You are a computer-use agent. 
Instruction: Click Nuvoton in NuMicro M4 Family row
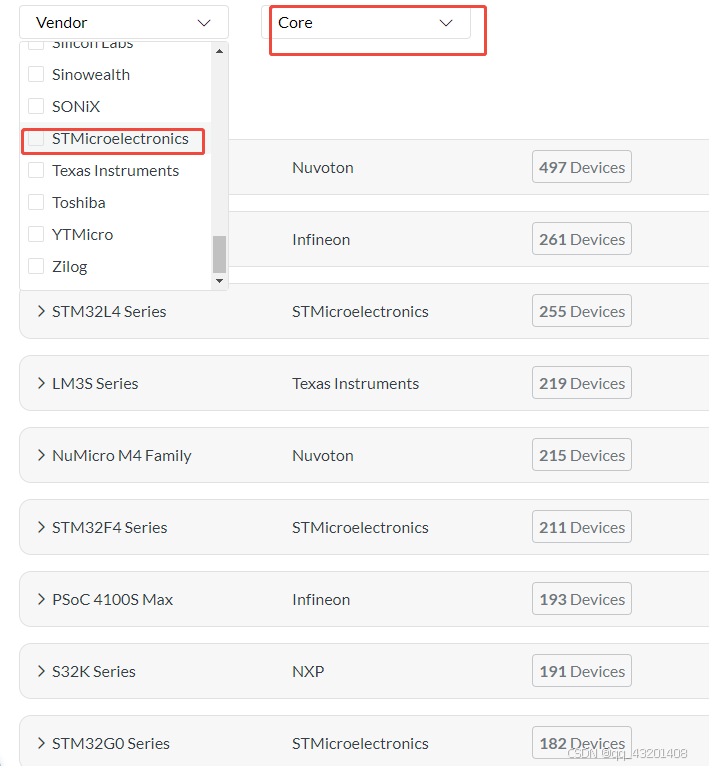323,456
